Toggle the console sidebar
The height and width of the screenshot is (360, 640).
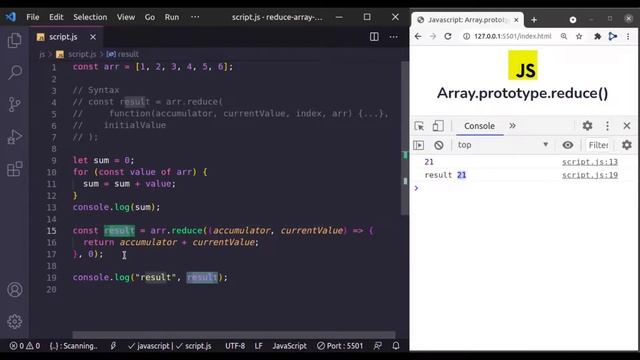click(418, 145)
